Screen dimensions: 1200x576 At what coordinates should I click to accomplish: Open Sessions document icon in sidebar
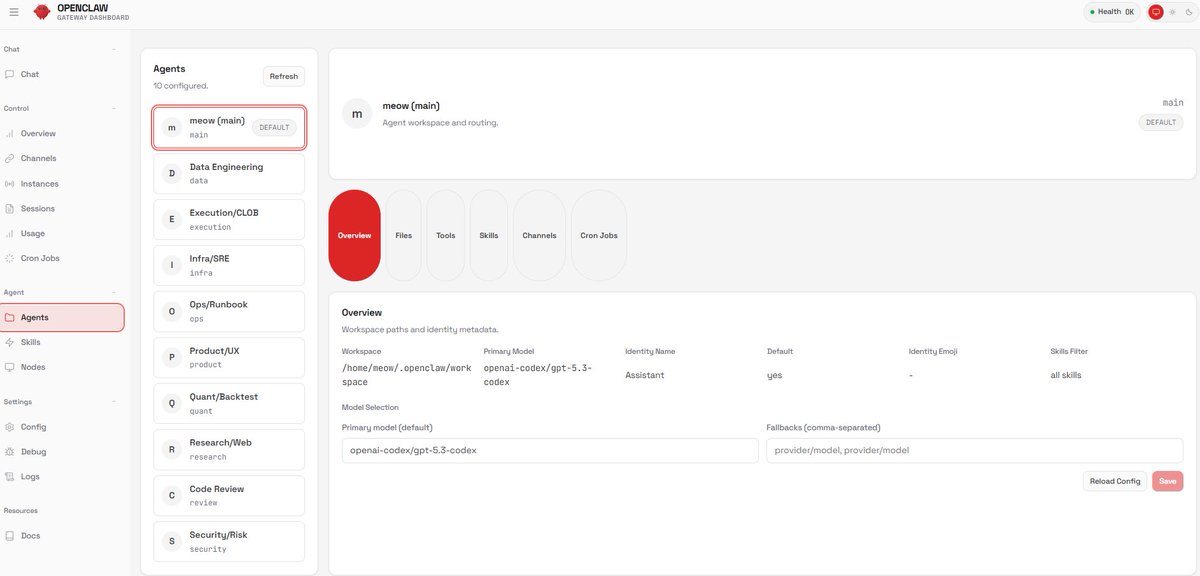[10, 209]
